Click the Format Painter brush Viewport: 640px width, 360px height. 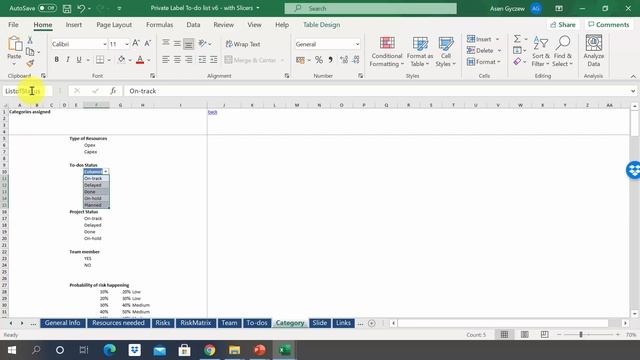tap(30, 63)
